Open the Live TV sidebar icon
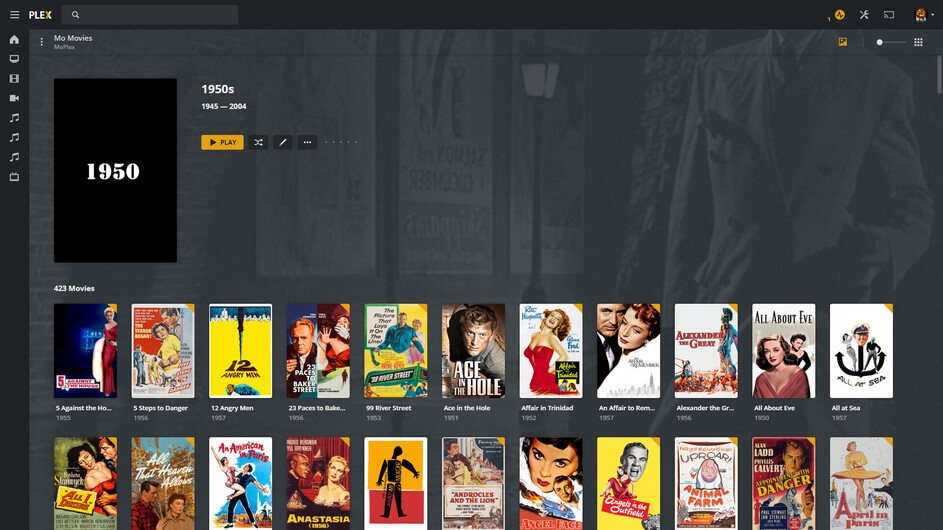The width and height of the screenshot is (943, 530). (14, 177)
